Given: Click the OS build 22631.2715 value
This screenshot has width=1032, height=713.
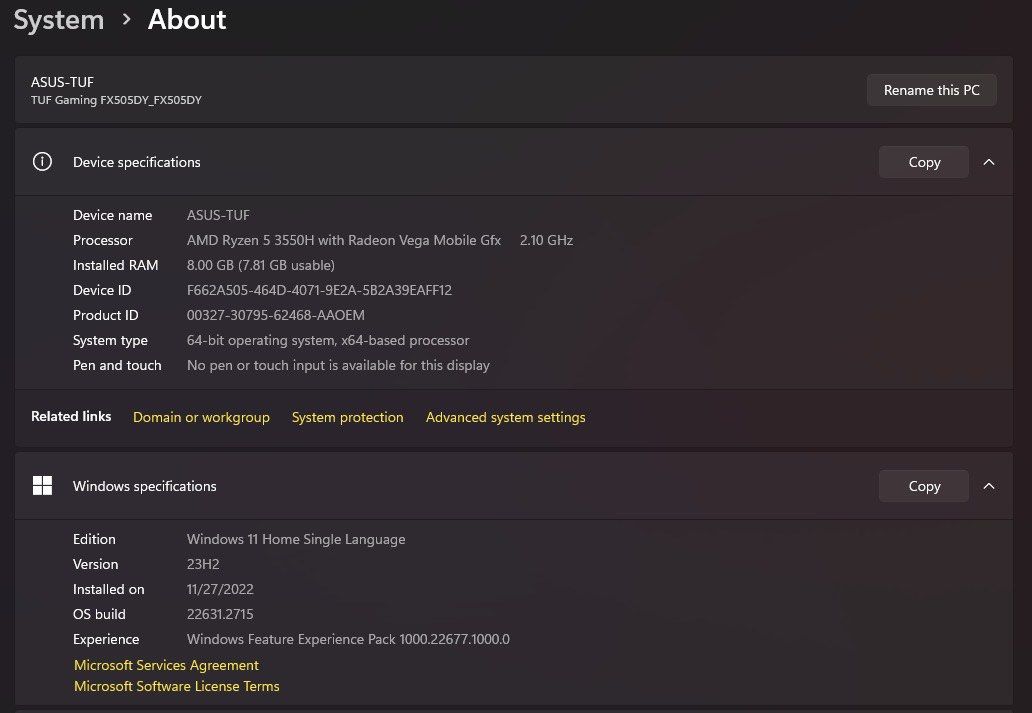Looking at the screenshot, I should click(x=220, y=614).
